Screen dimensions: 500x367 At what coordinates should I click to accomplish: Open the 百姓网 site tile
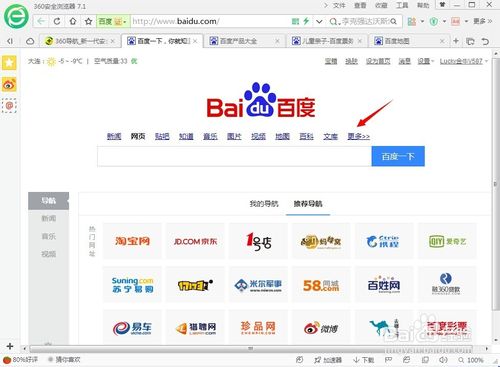384,285
